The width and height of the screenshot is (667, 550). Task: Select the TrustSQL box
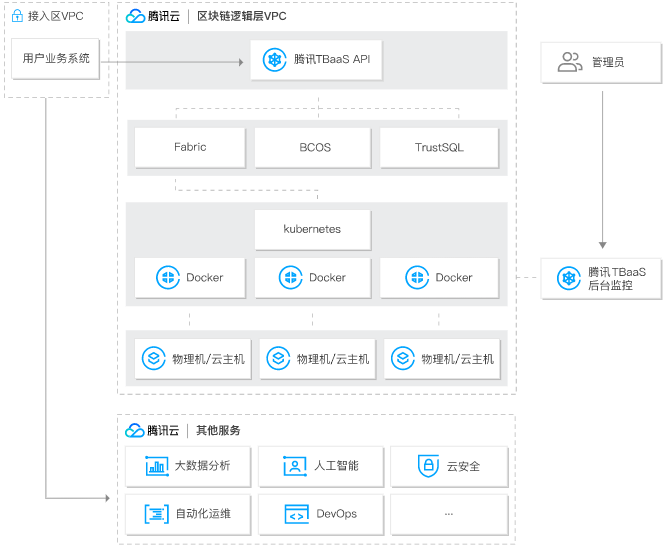coord(439,148)
